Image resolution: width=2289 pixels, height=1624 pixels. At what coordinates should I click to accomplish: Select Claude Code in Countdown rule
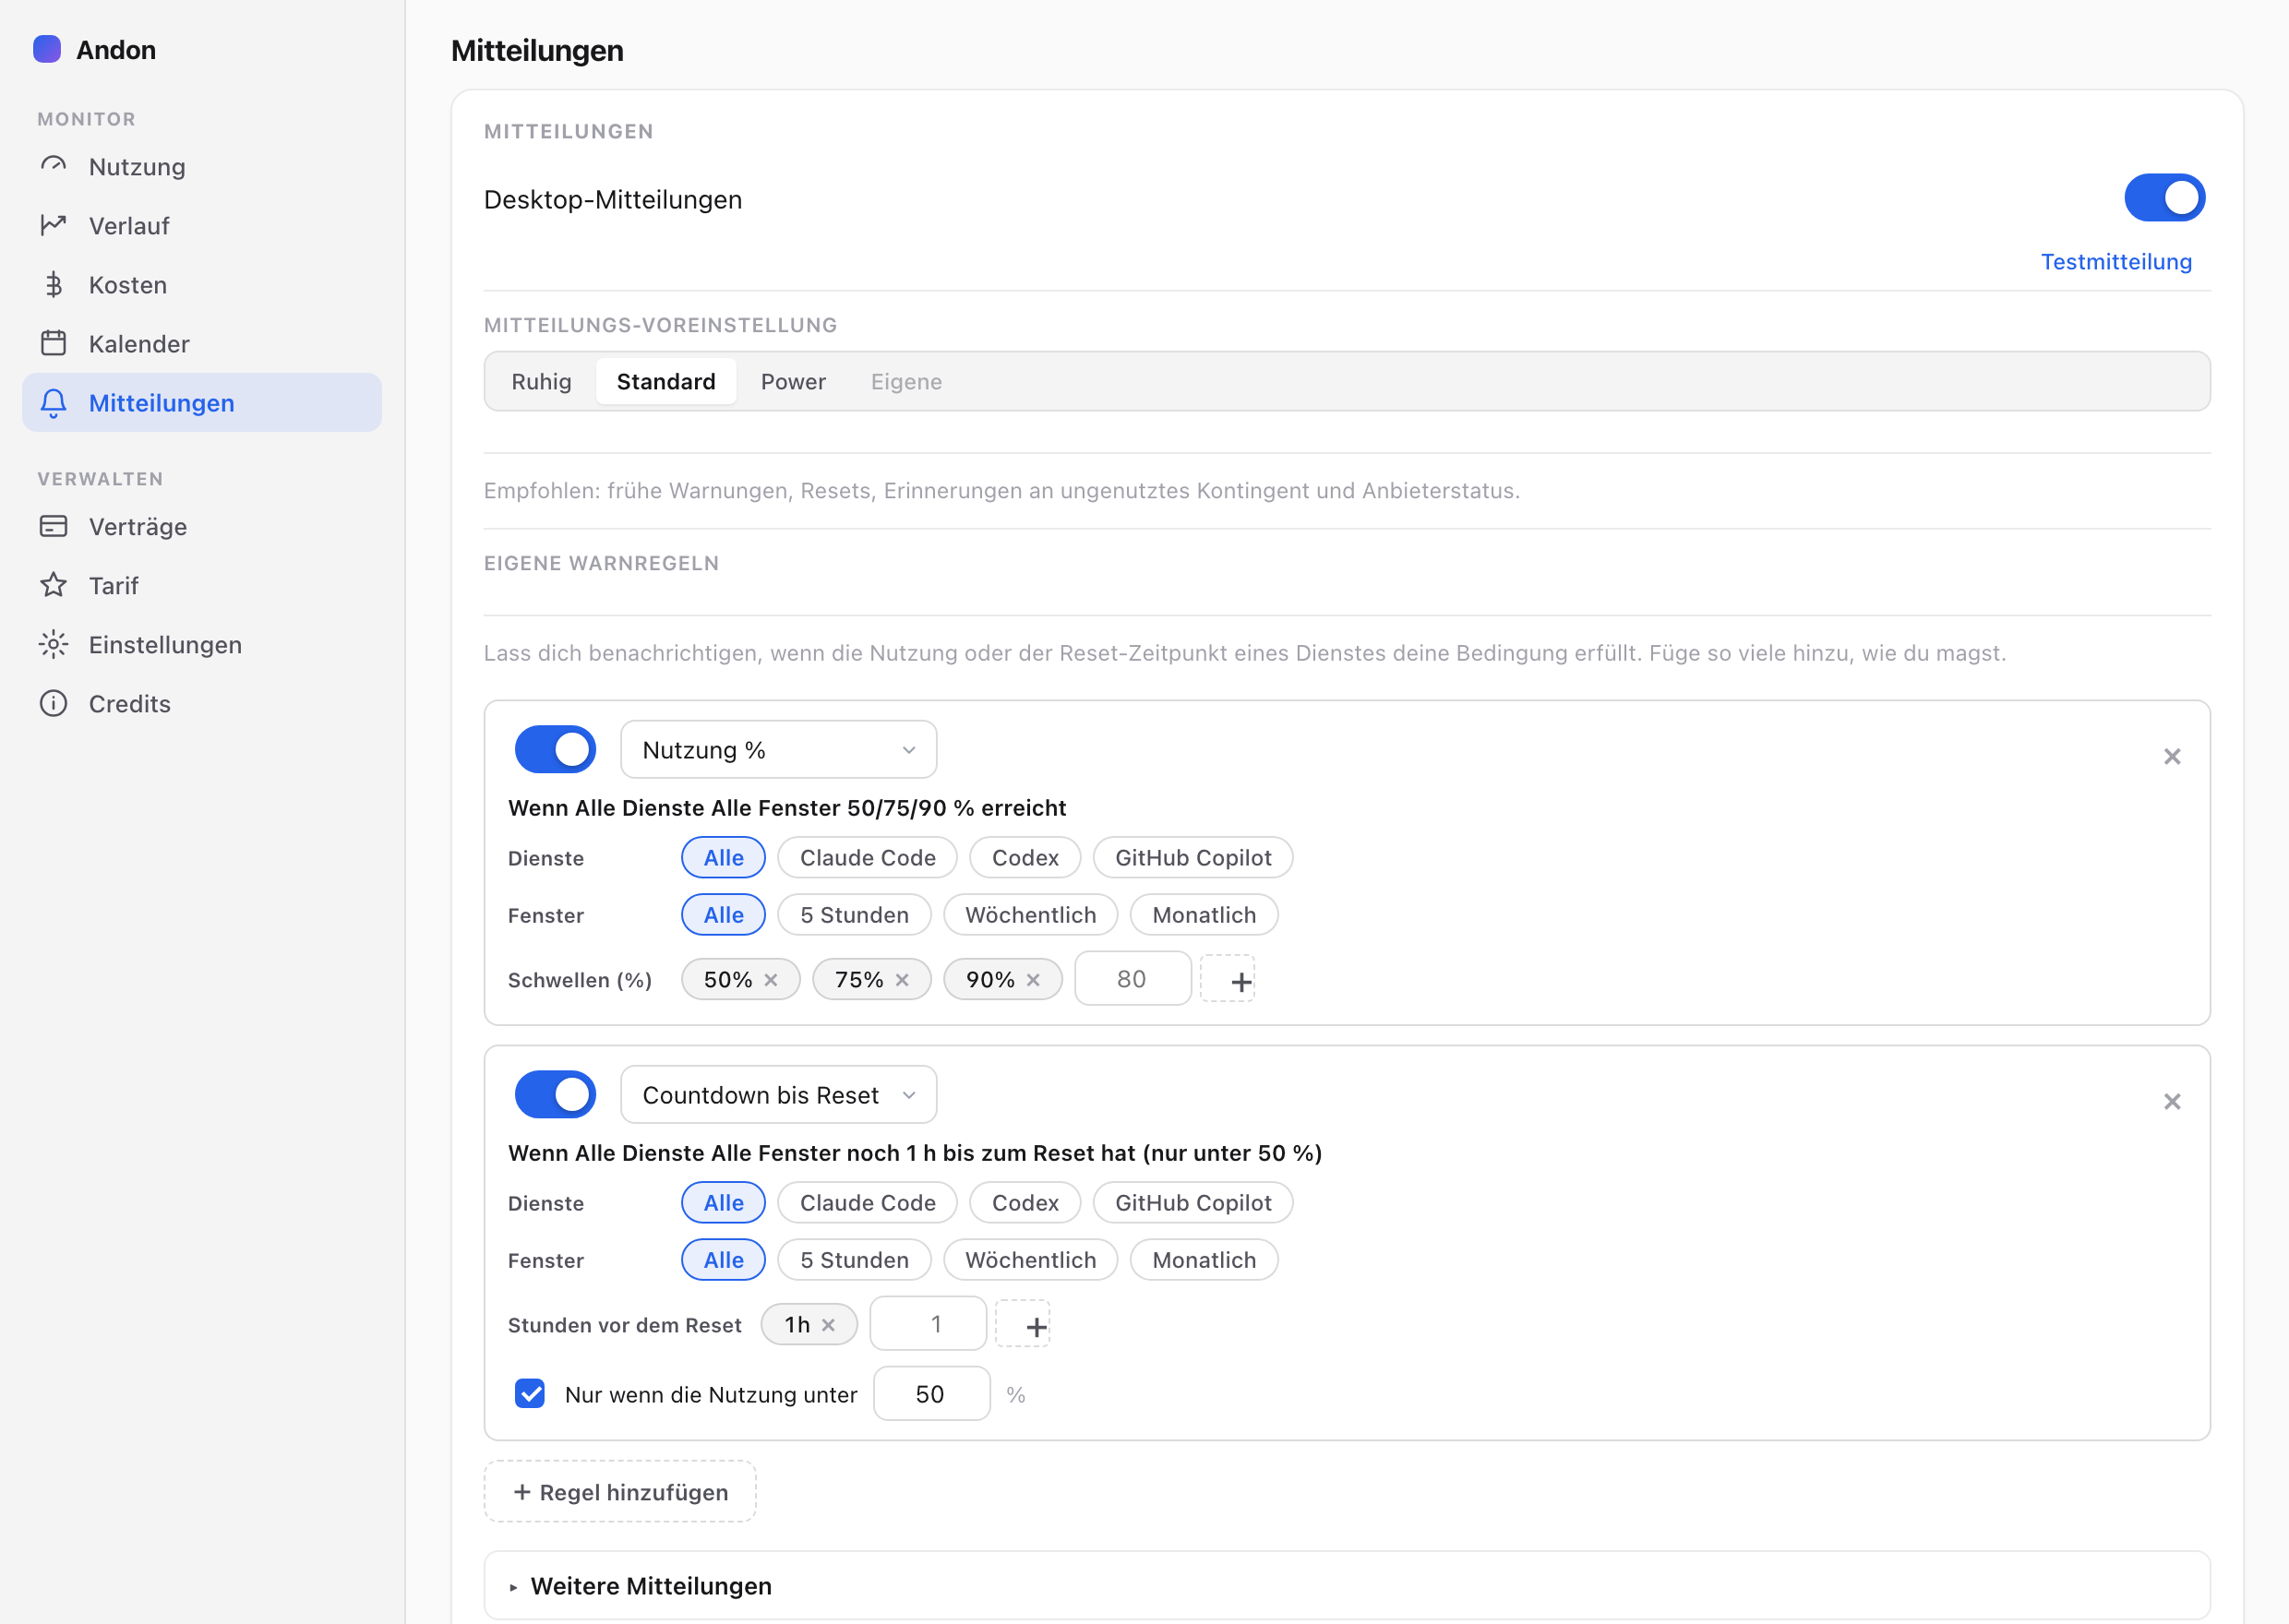[x=867, y=1202]
